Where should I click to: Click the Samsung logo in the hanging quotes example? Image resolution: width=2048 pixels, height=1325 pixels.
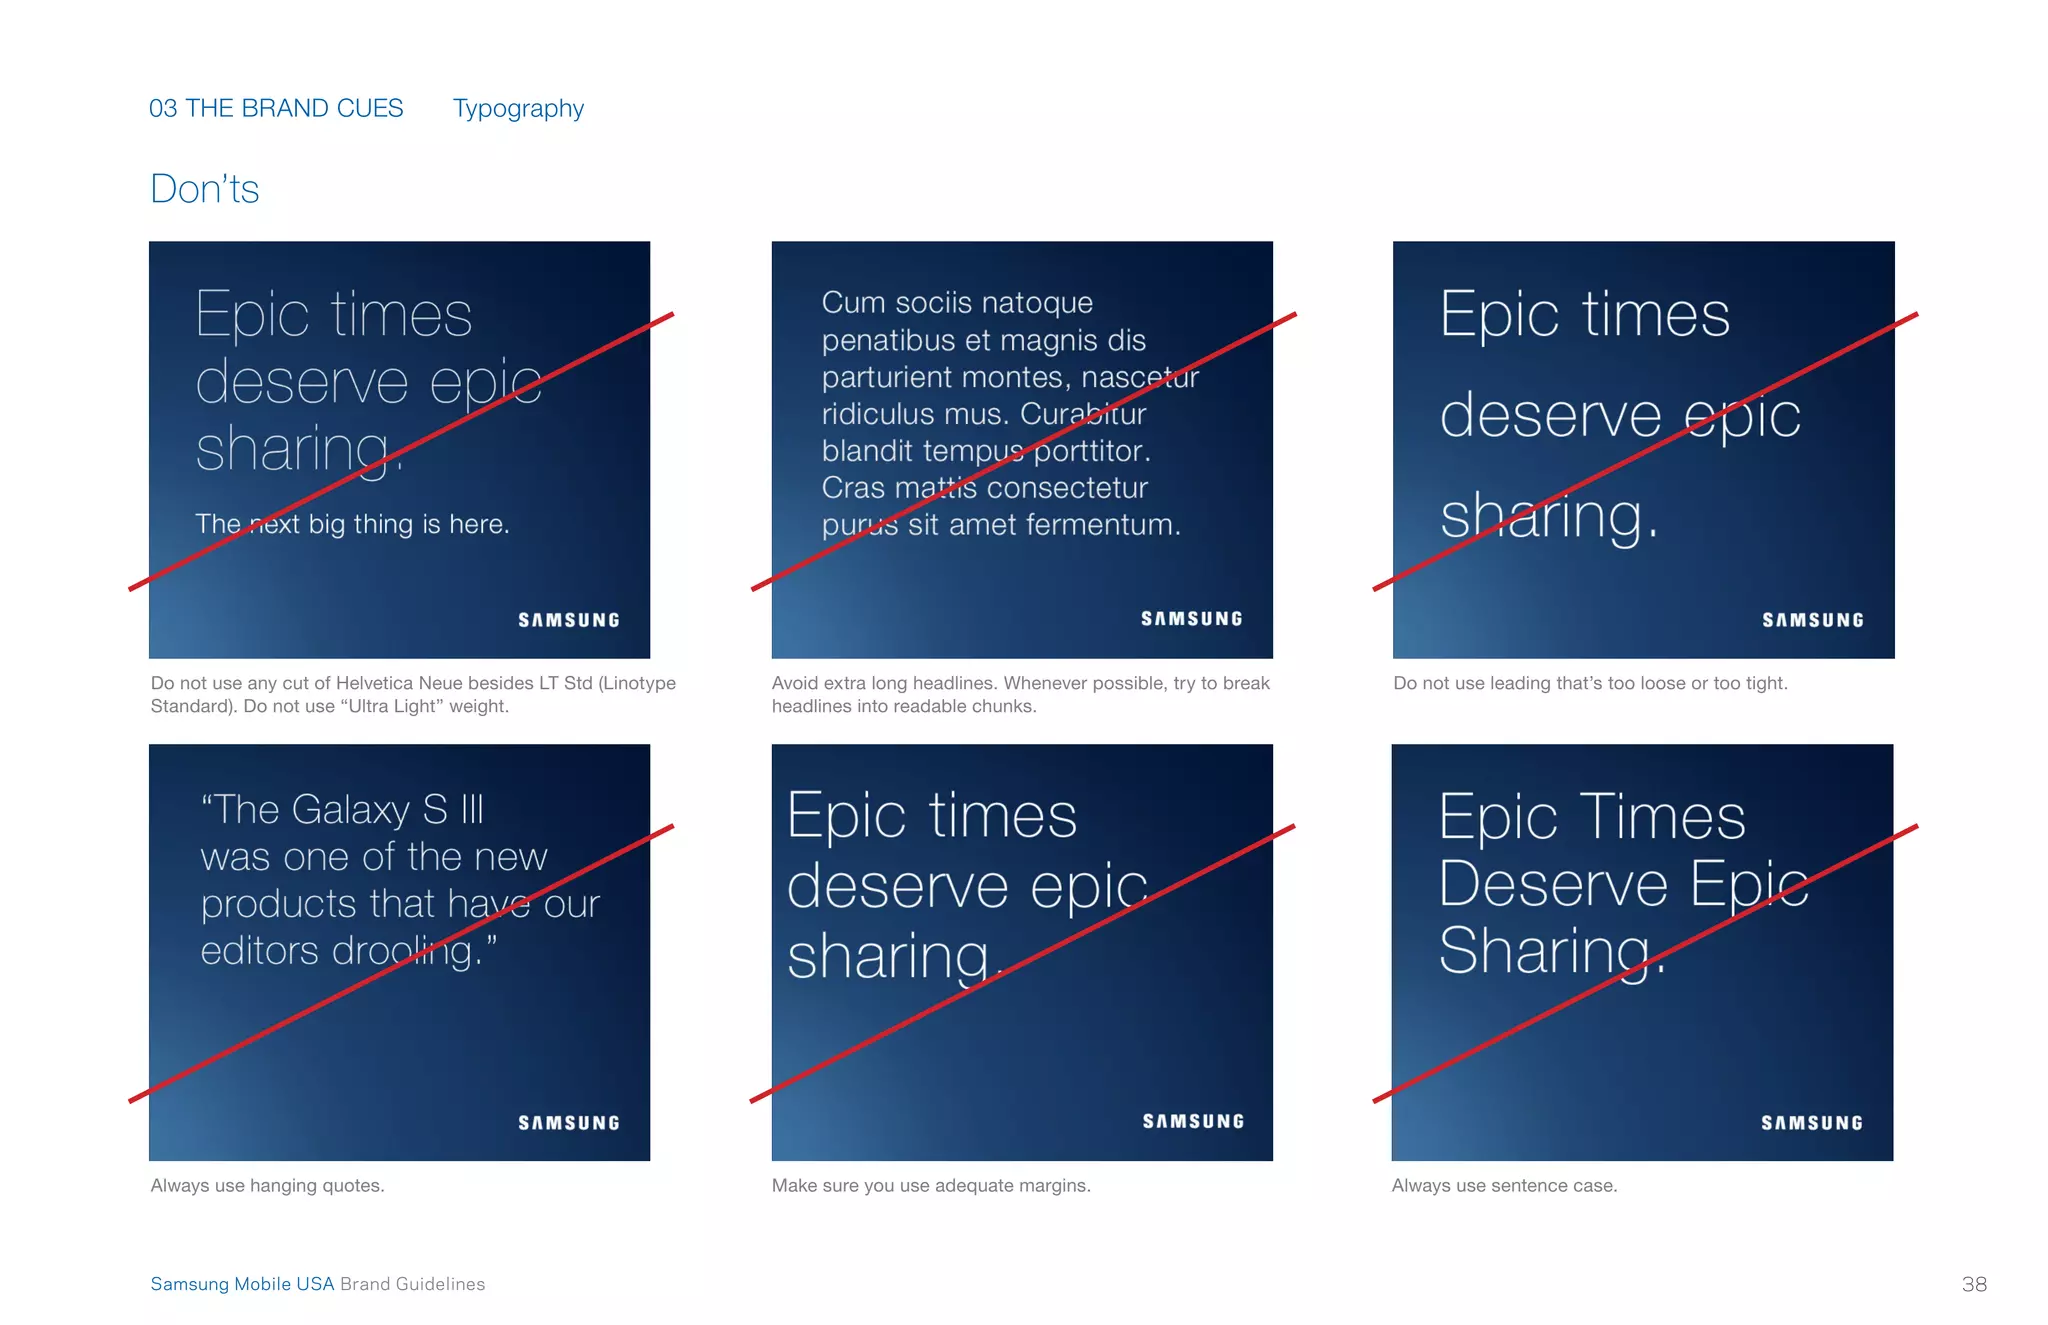569,1123
